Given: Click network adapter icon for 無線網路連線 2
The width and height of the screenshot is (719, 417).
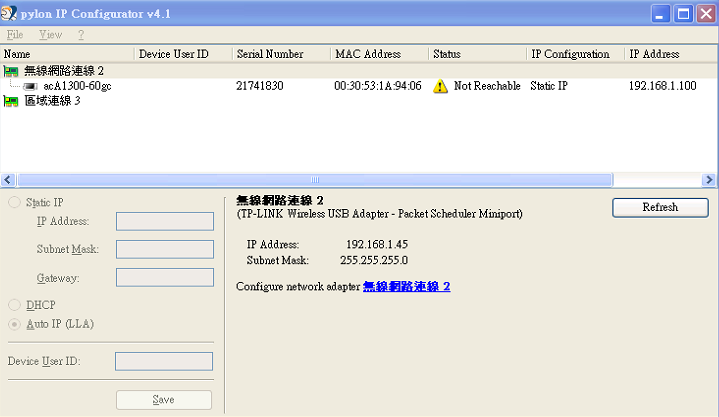Looking at the screenshot, I should [x=11, y=71].
